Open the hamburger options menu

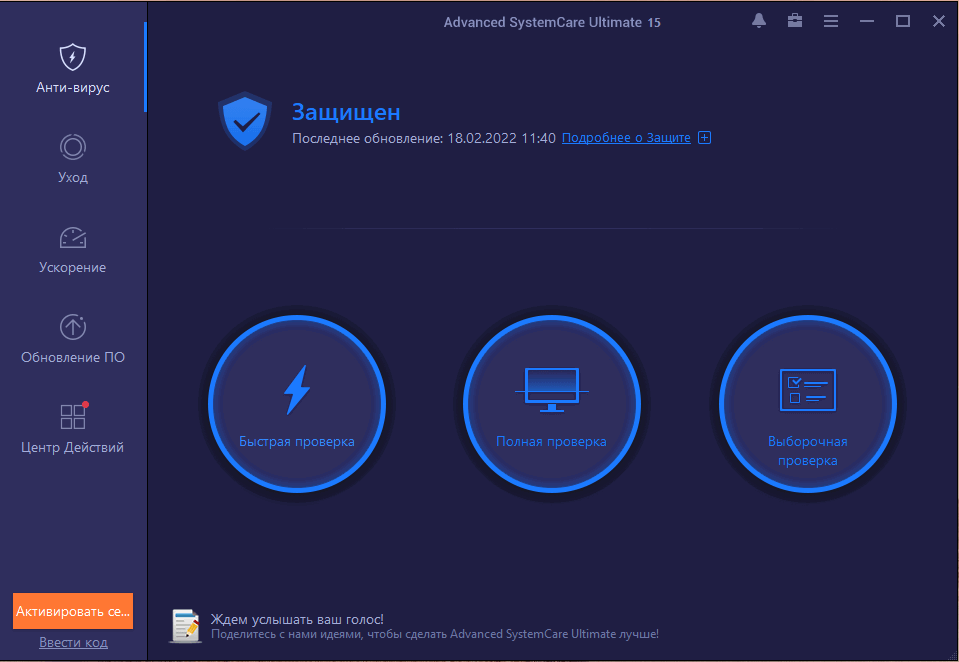pyautogui.click(x=831, y=21)
